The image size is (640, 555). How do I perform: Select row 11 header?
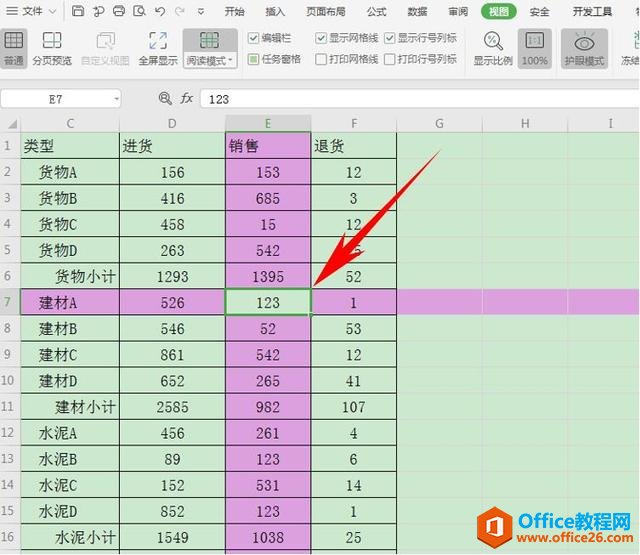[8, 406]
